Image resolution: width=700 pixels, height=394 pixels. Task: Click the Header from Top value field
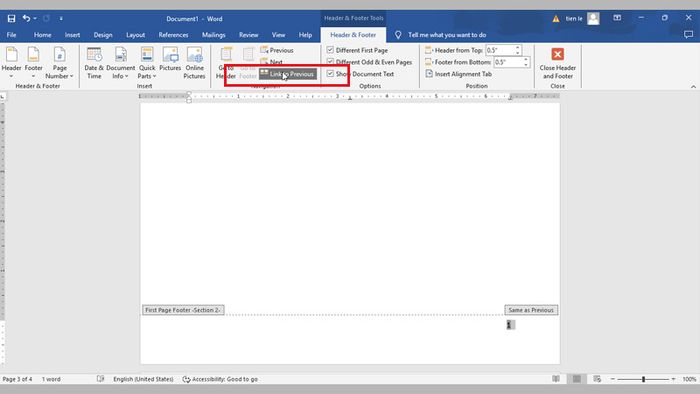(x=500, y=50)
